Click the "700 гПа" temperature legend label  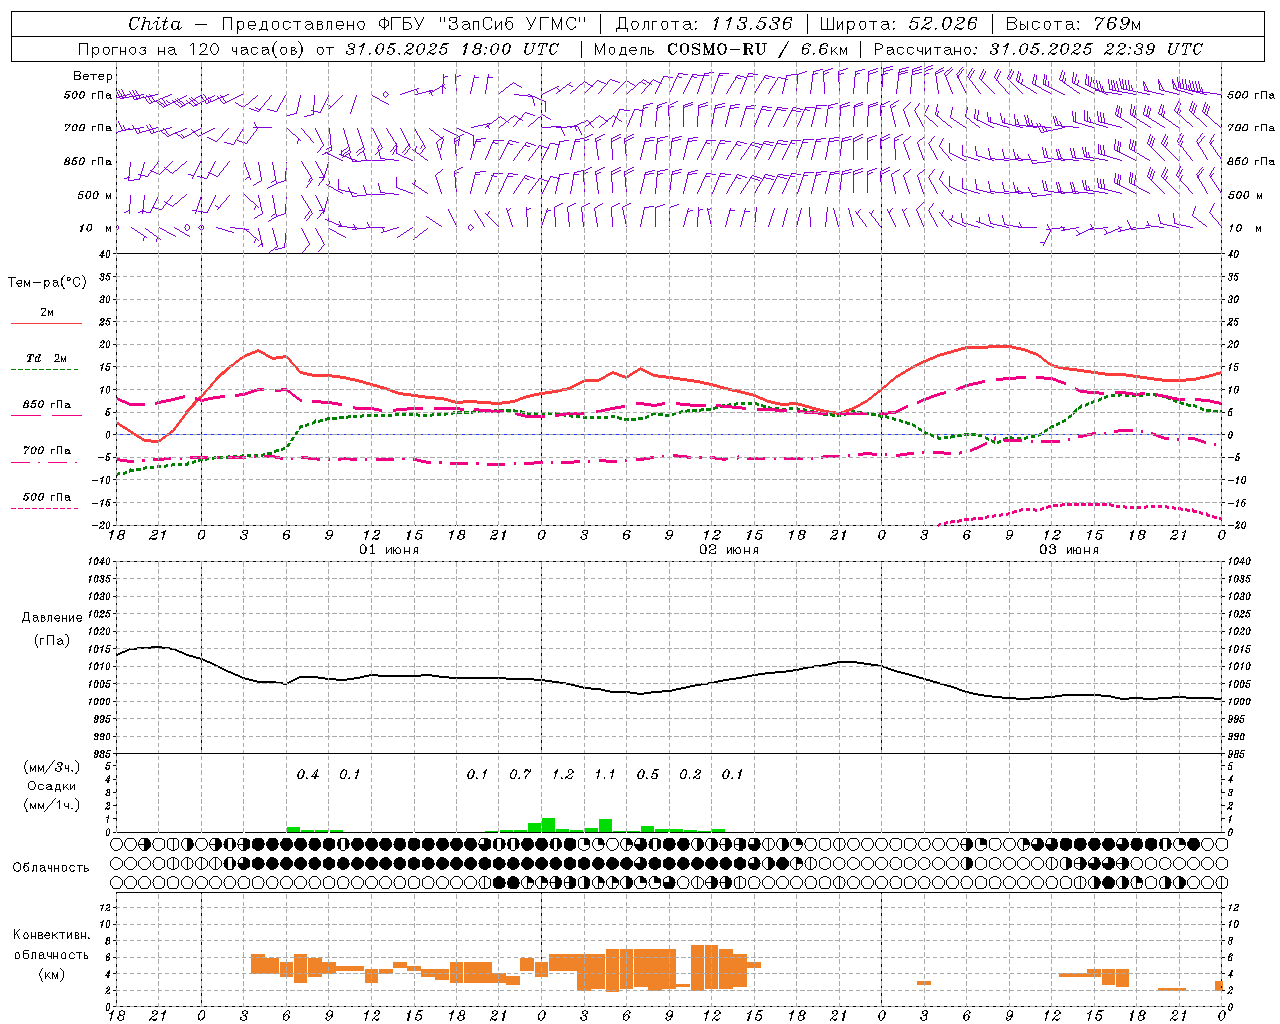pyautogui.click(x=47, y=451)
